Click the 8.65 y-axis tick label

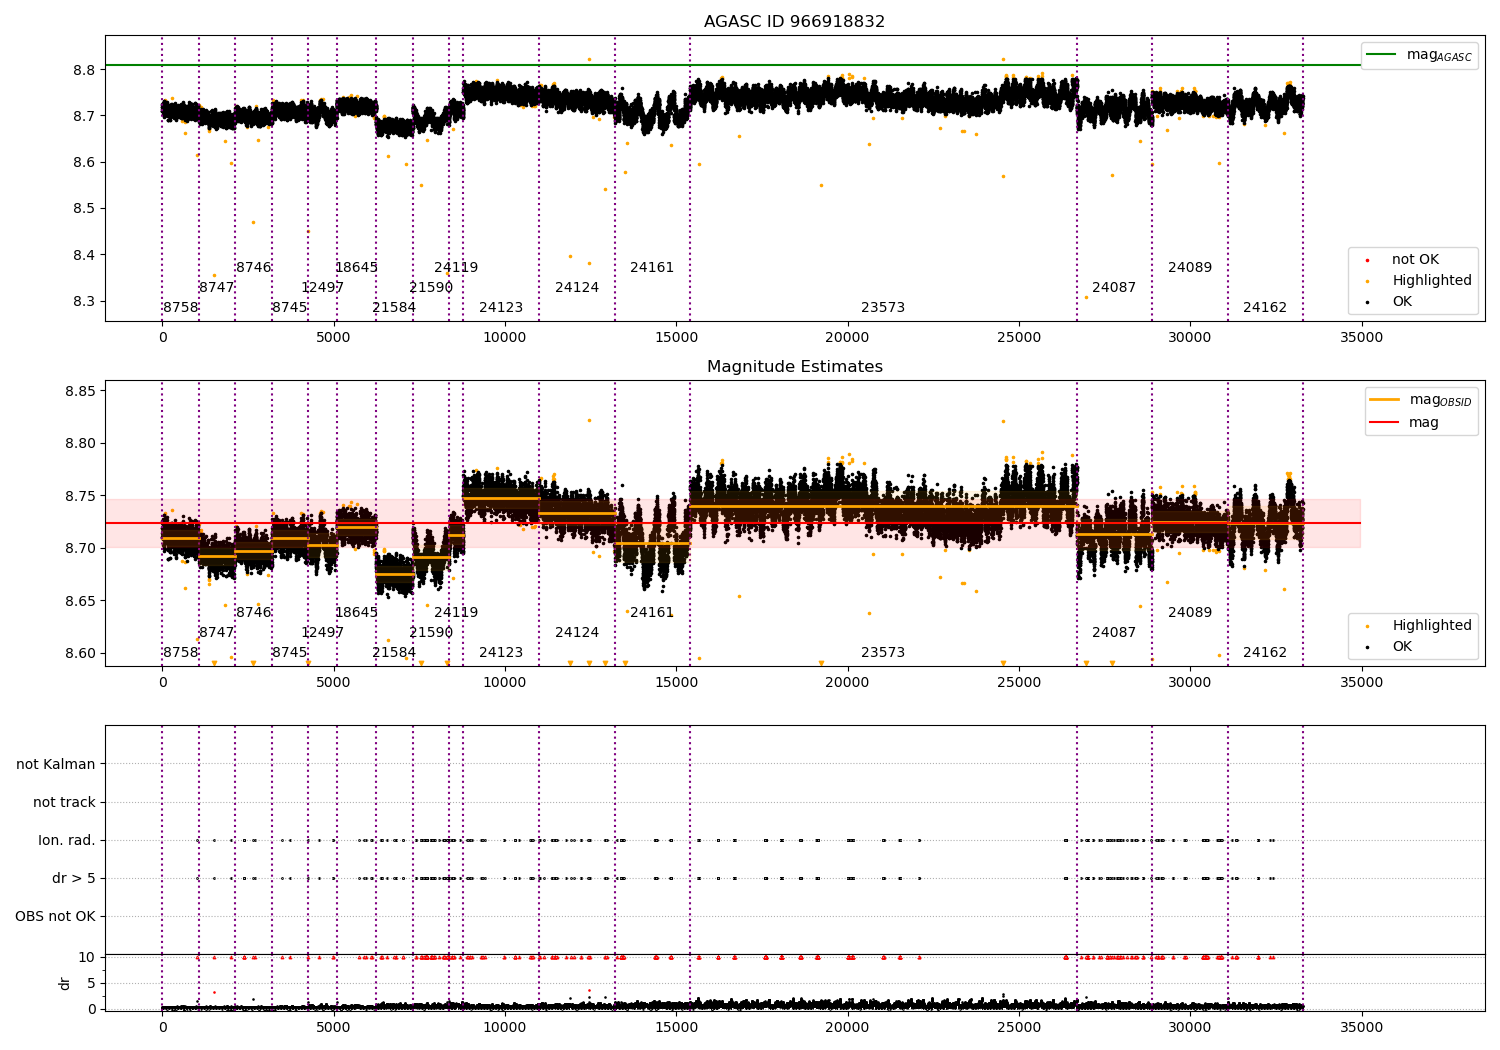(80, 601)
